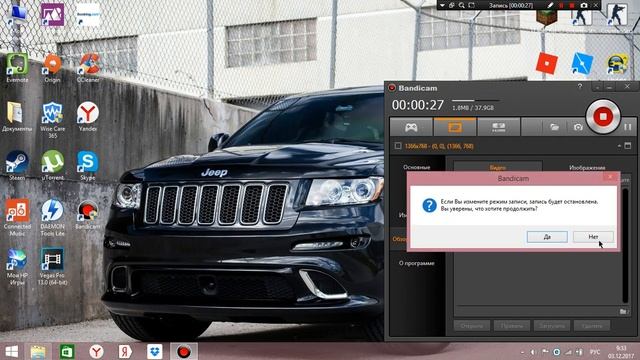640x360 pixels.
Task: Click the small folder icon under the file list
Action: coord(623,311)
